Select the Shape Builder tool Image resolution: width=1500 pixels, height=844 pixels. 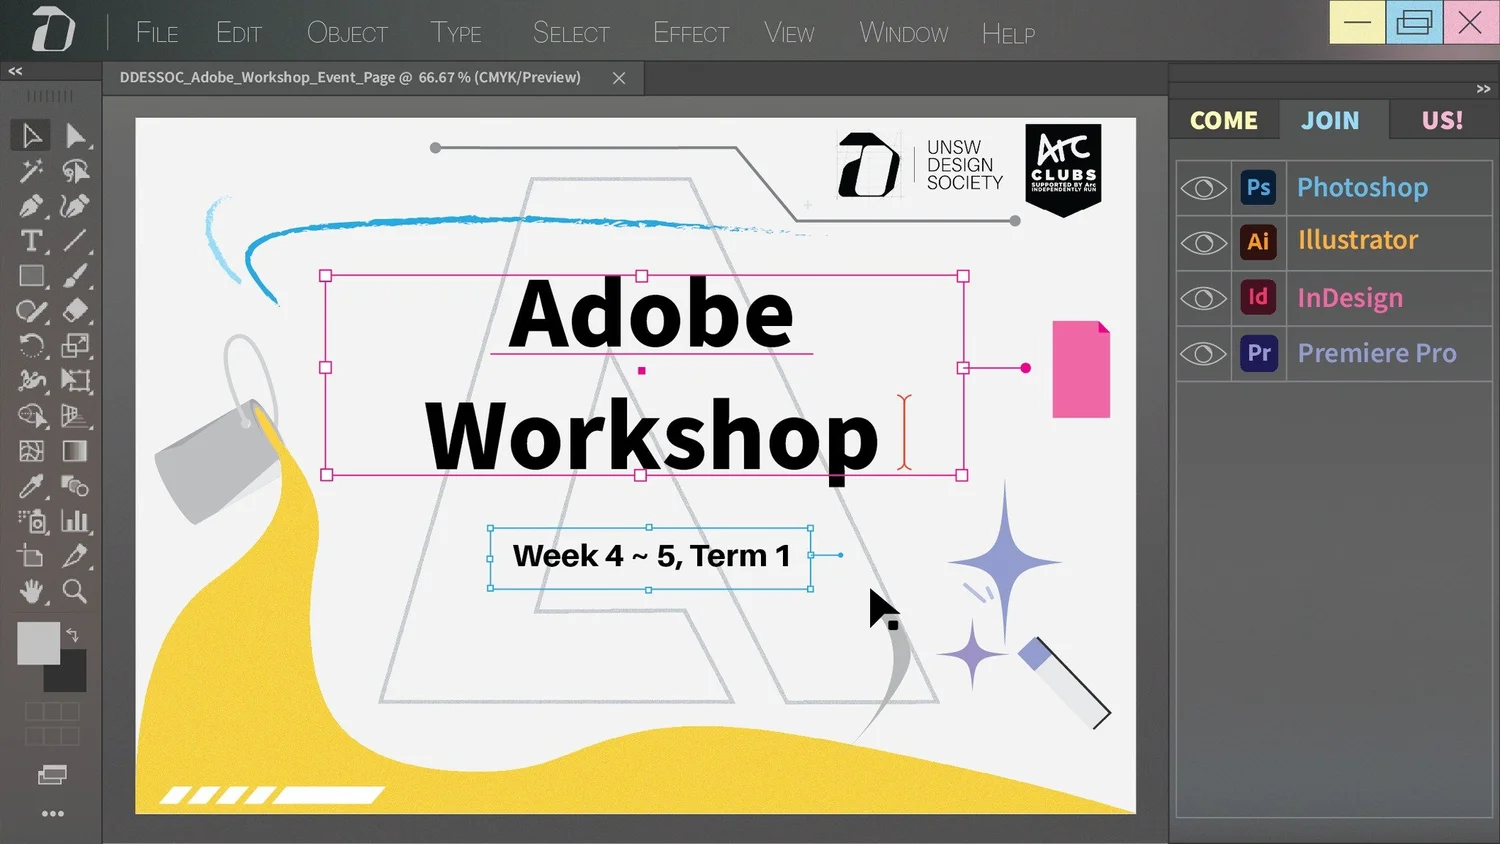point(31,416)
